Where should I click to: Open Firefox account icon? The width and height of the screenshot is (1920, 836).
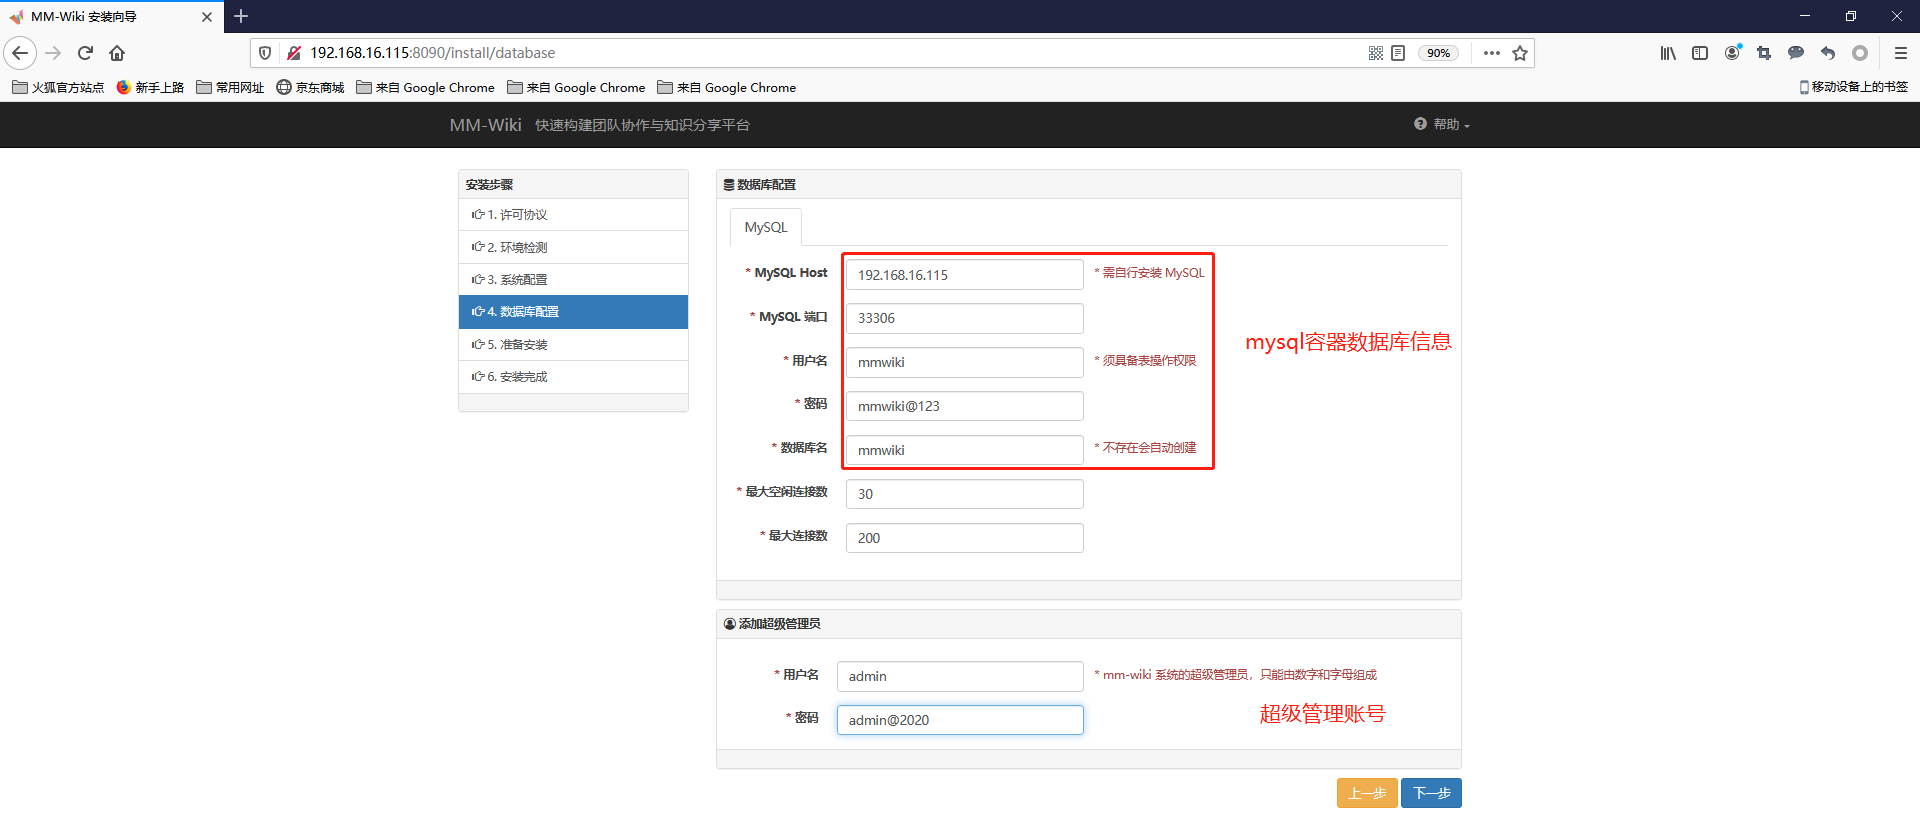tap(1732, 53)
